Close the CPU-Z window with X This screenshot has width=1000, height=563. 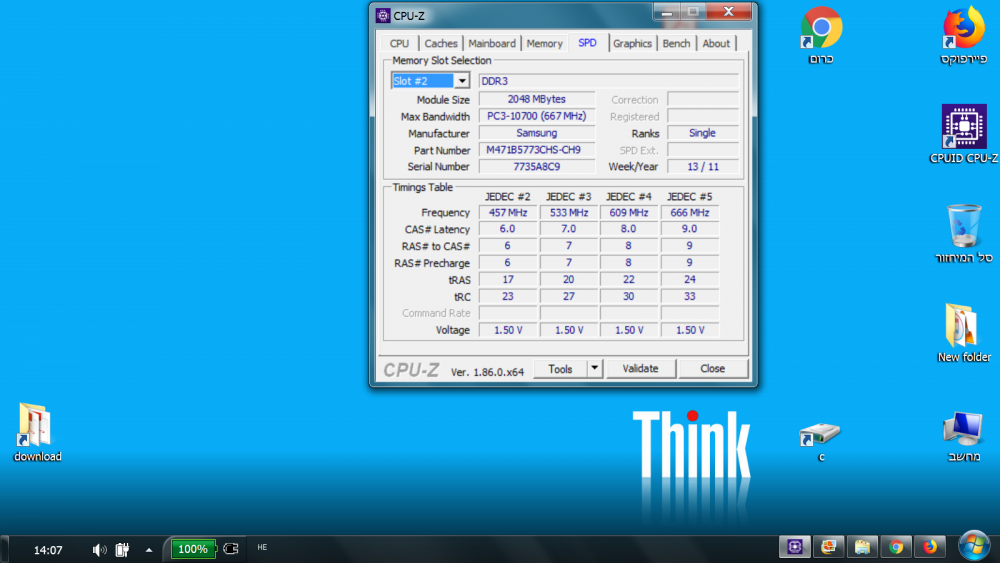coord(729,12)
